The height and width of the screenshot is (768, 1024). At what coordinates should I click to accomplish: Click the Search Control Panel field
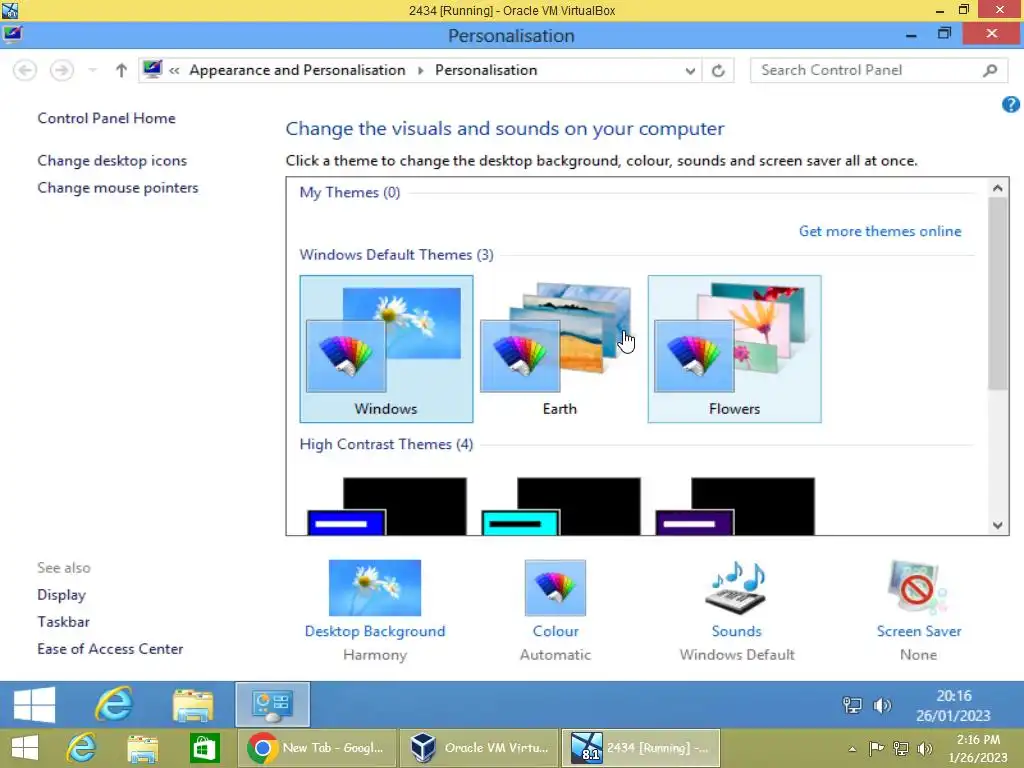(x=879, y=70)
